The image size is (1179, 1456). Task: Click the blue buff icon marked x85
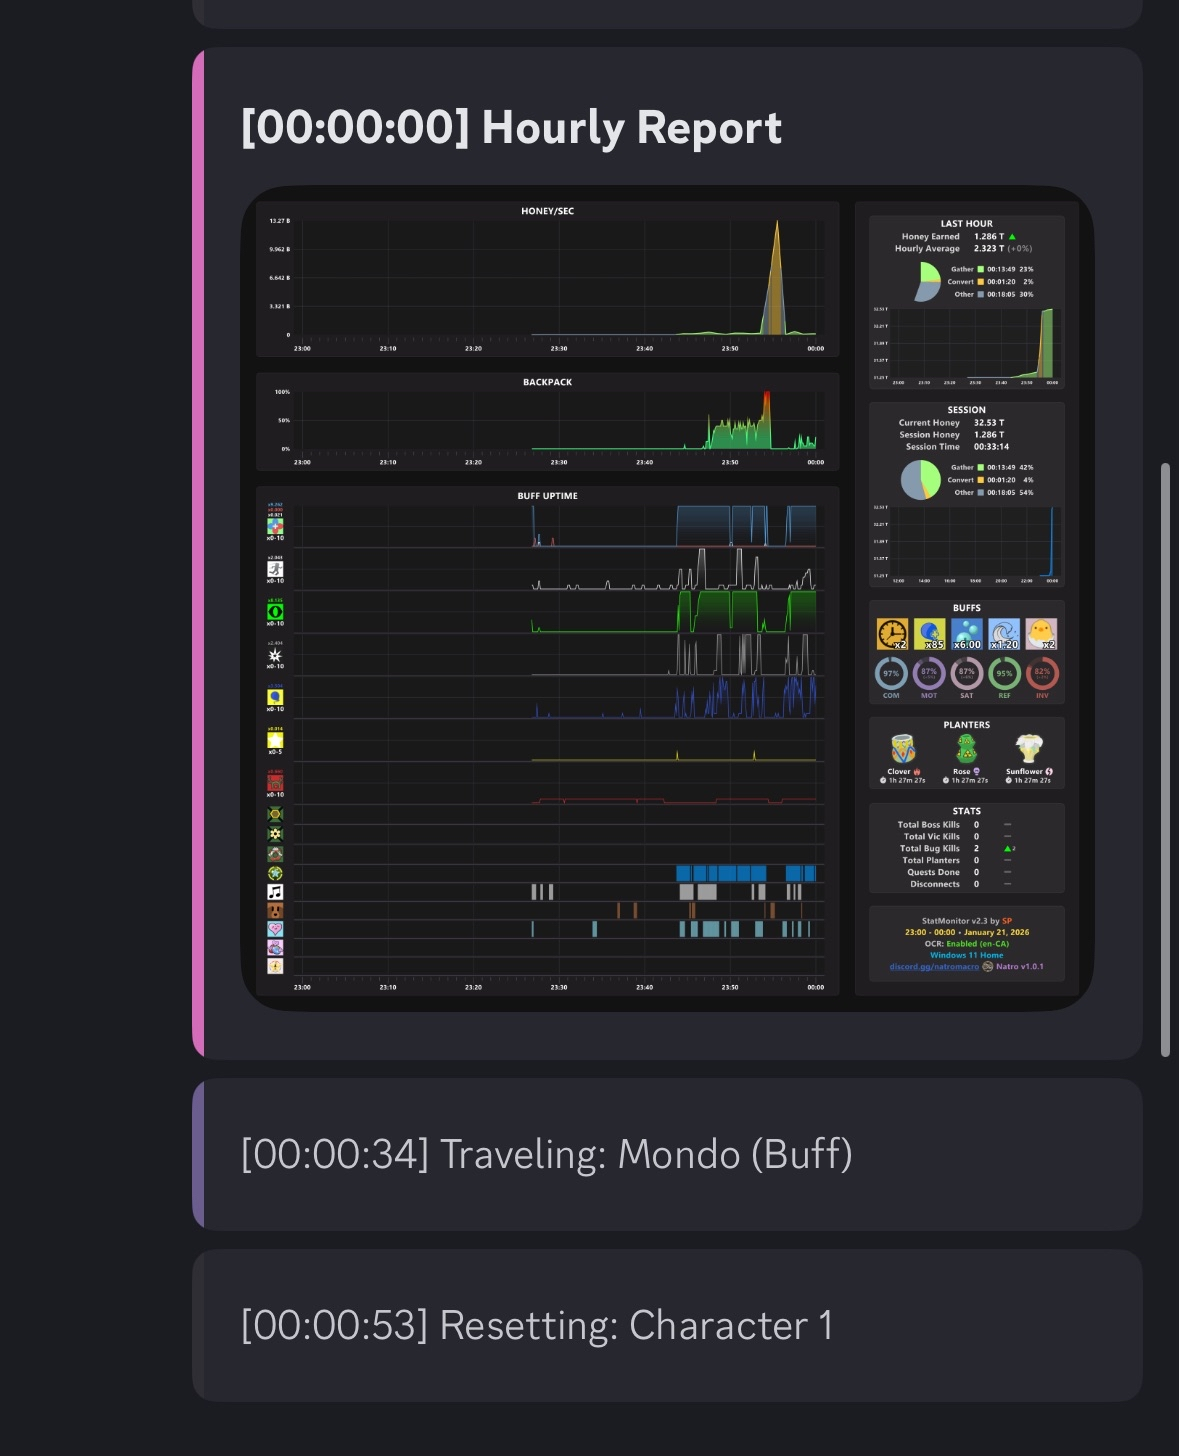(929, 634)
